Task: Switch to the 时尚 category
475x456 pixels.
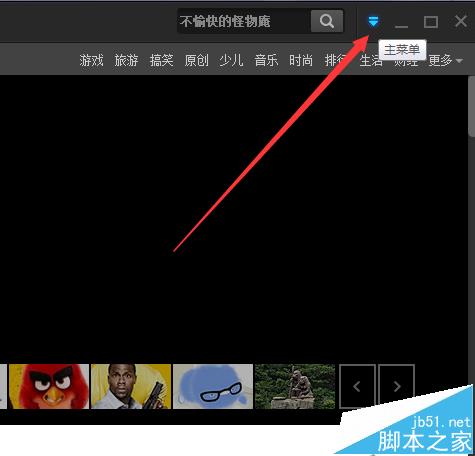Action: [301, 61]
